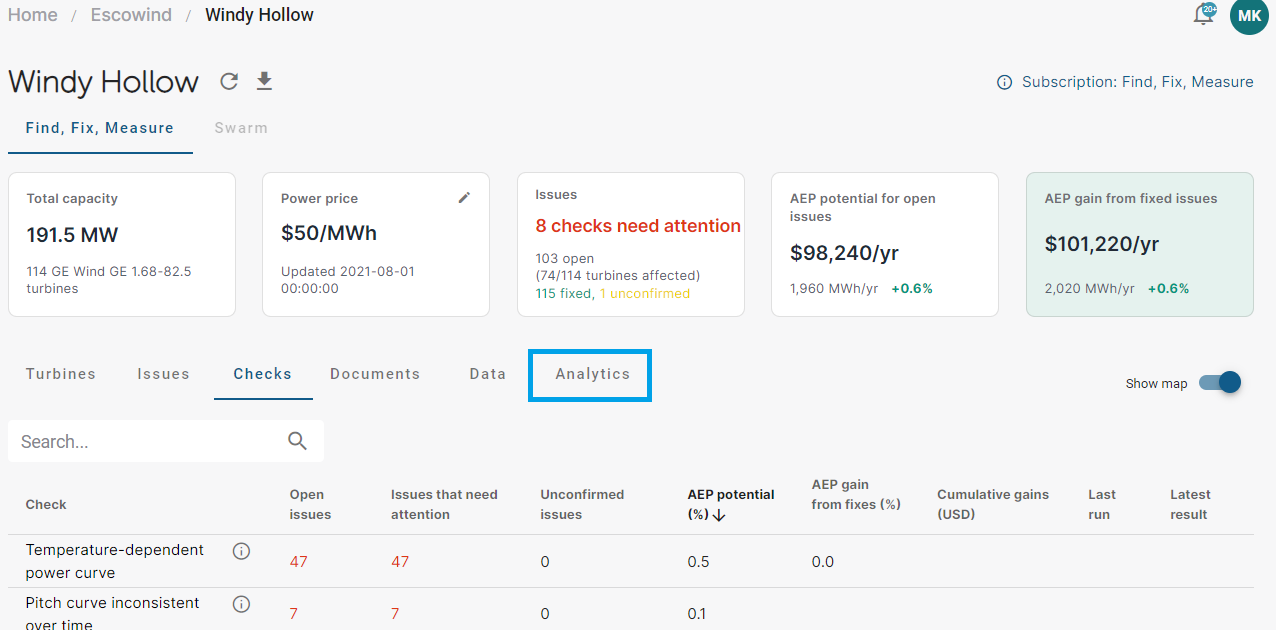
Task: Select the Checks tab
Action: [263, 374]
